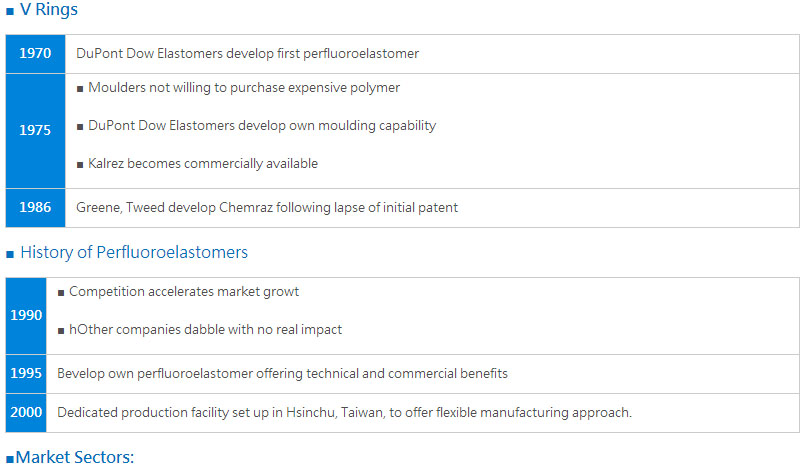Click the Greene, Tweed develop Chemraz row text
Image resolution: width=806 pixels, height=472 pixels.
point(267,208)
